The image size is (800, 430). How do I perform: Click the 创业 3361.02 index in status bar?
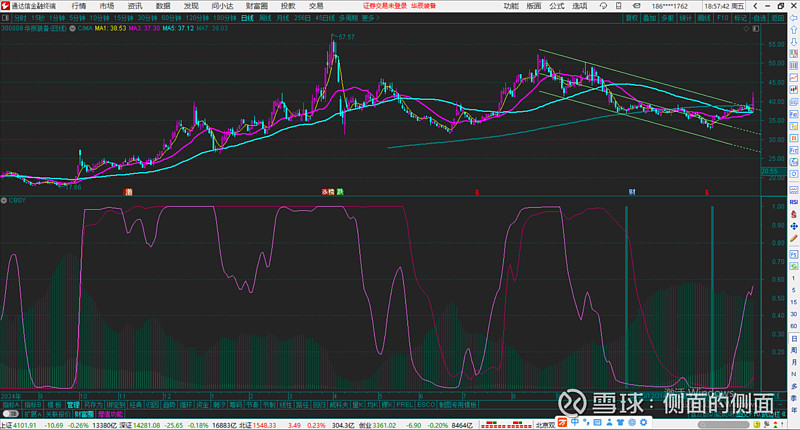click(x=378, y=425)
